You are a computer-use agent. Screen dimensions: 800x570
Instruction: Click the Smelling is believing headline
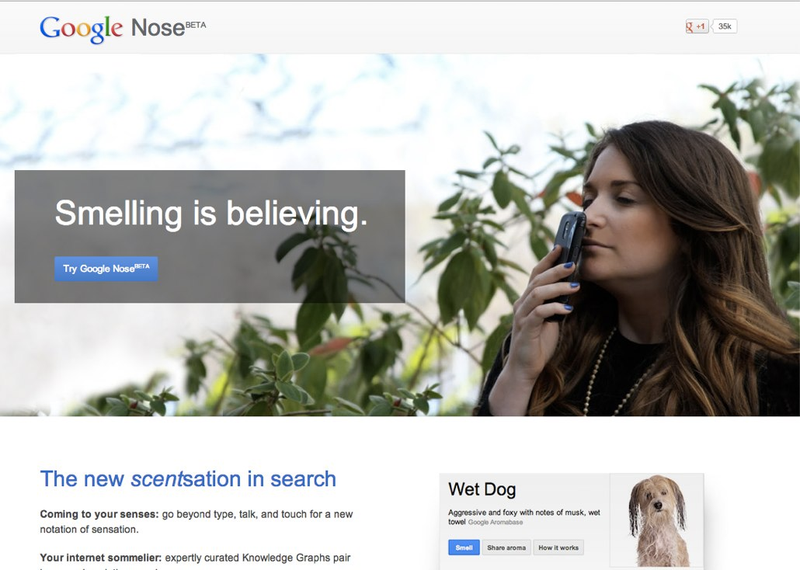pos(211,213)
